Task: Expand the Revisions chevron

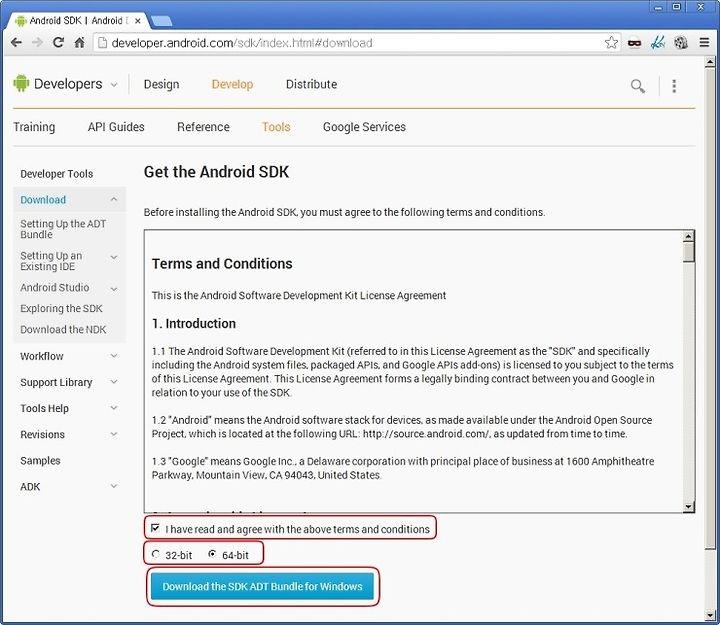Action: coord(114,434)
